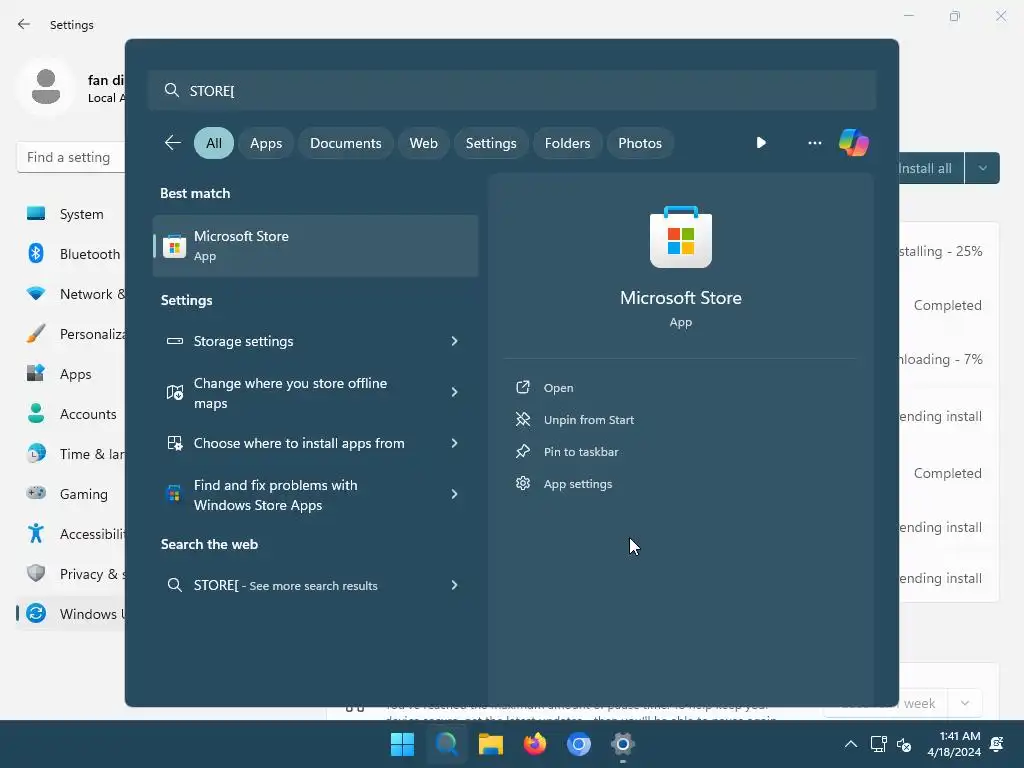The image size is (1024, 768).
Task: Open Settings gear in taskbar
Action: click(x=623, y=744)
